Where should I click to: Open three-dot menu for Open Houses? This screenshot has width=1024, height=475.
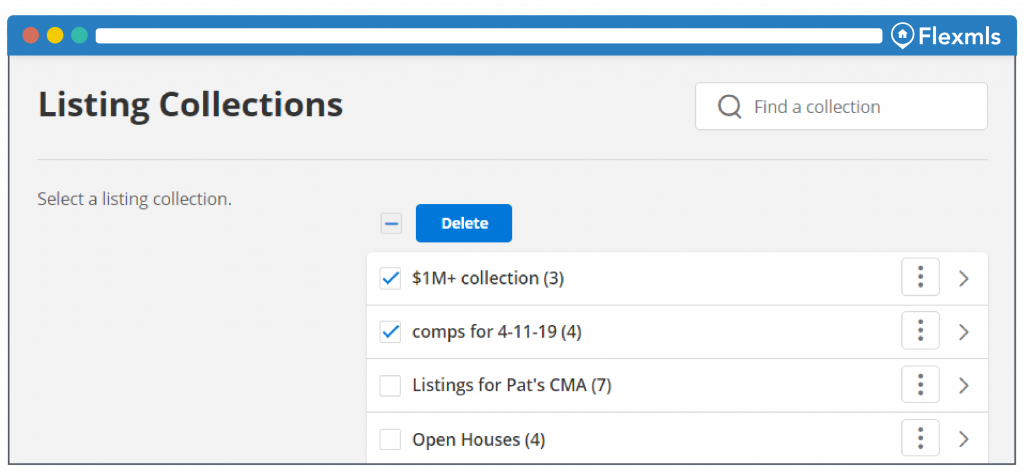tap(920, 438)
